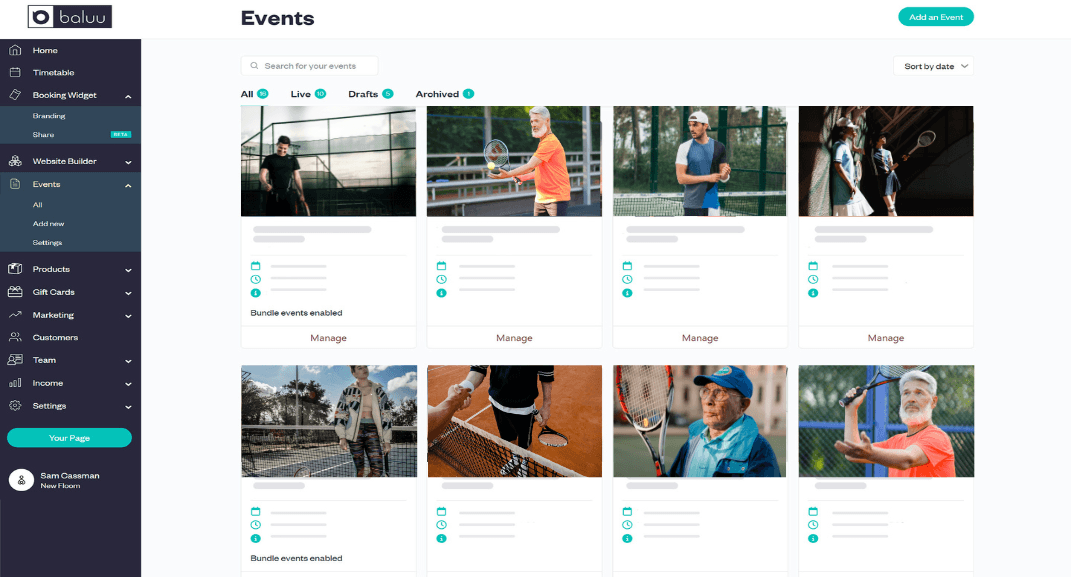Open the Sort by date dropdown
This screenshot has height=577, width=1073.
933,66
